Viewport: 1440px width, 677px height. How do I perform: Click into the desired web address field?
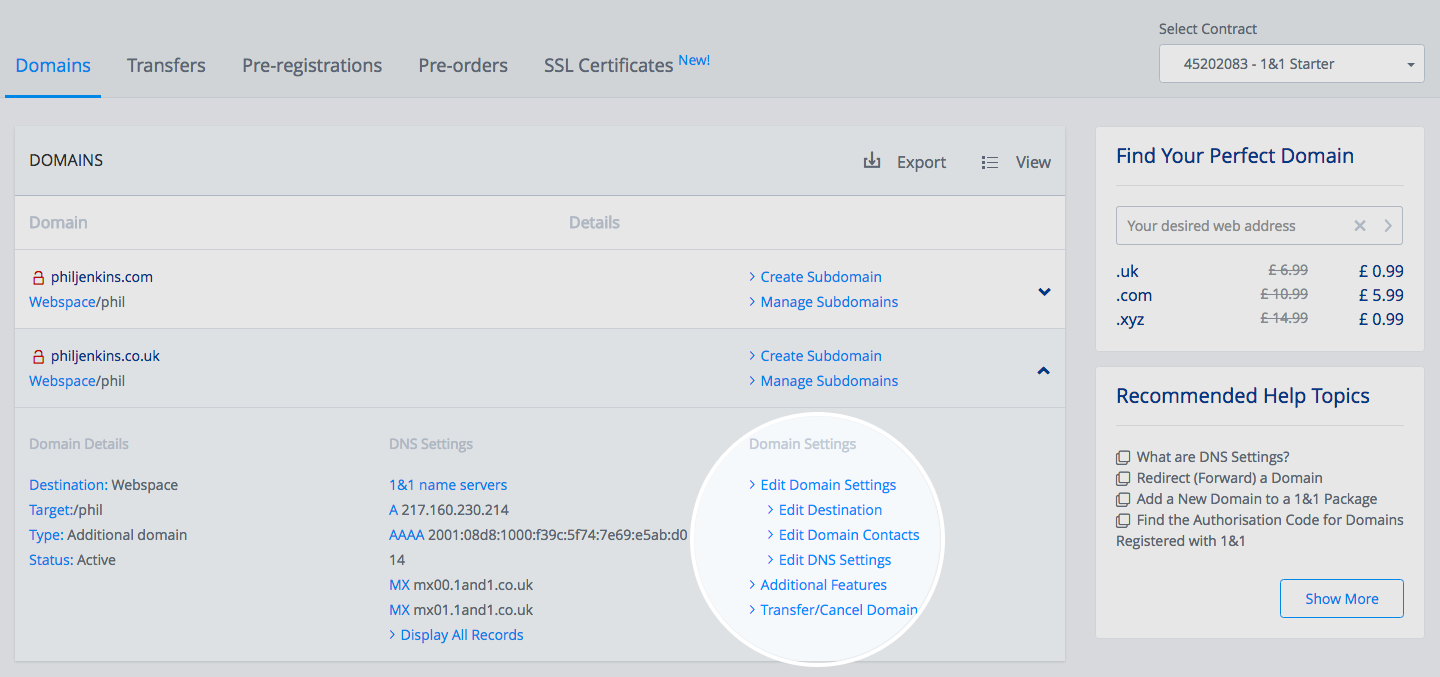[x=1230, y=226]
